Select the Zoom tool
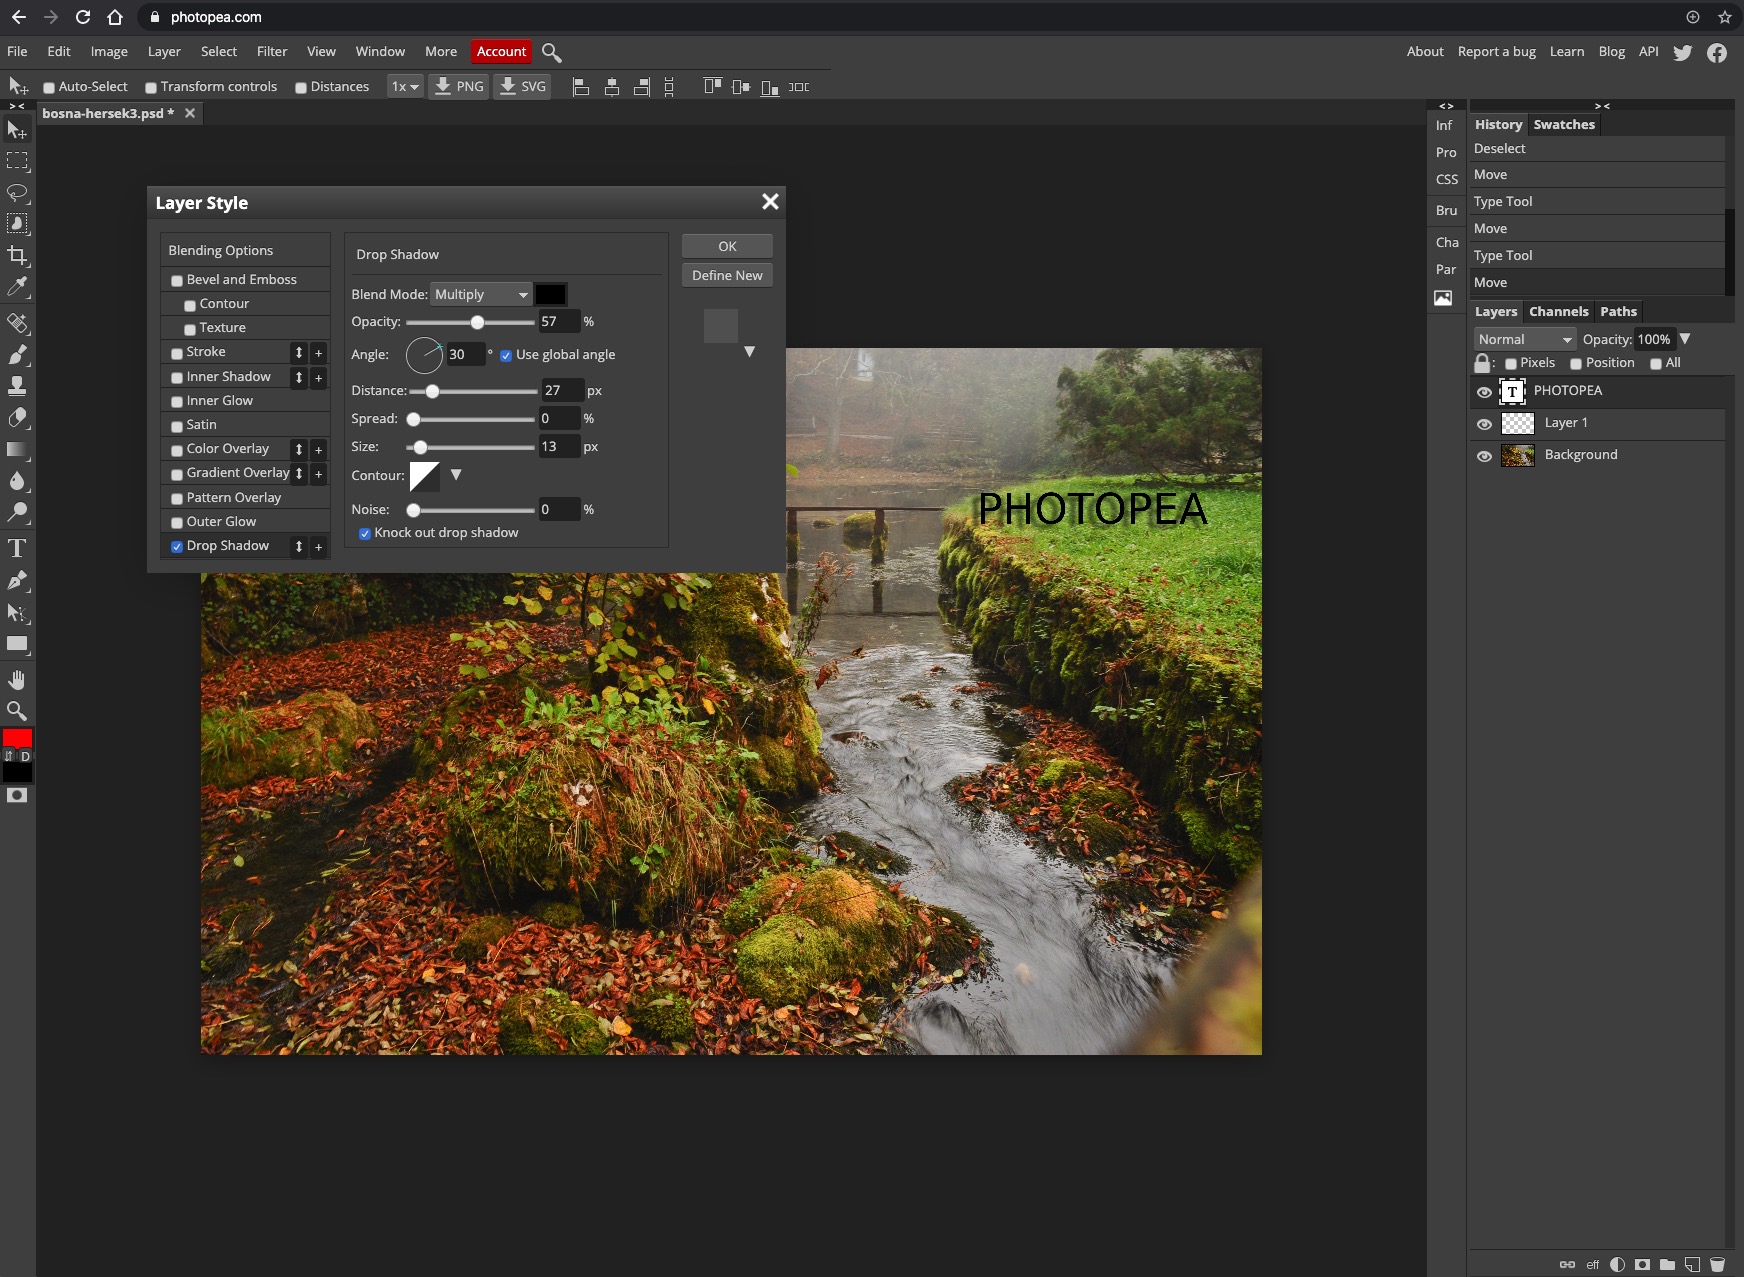This screenshot has height=1277, width=1744. point(17,711)
